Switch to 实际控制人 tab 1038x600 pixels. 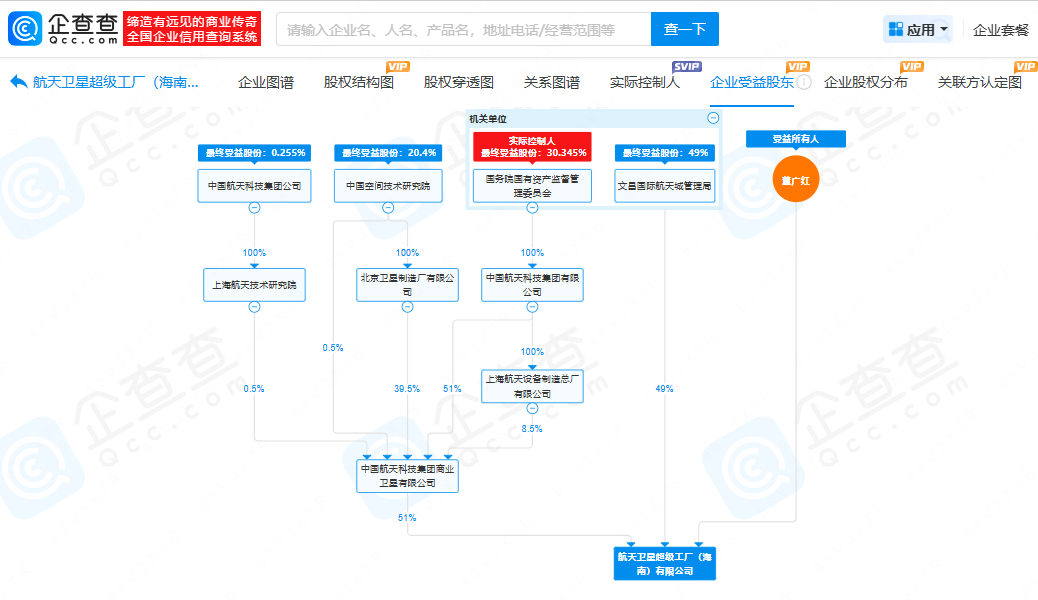tap(645, 82)
